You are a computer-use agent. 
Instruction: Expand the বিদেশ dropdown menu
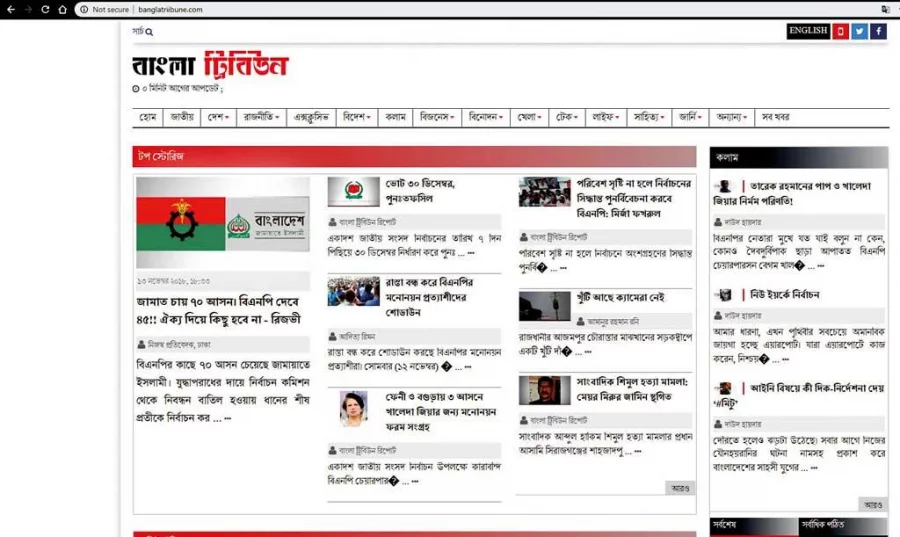point(356,117)
